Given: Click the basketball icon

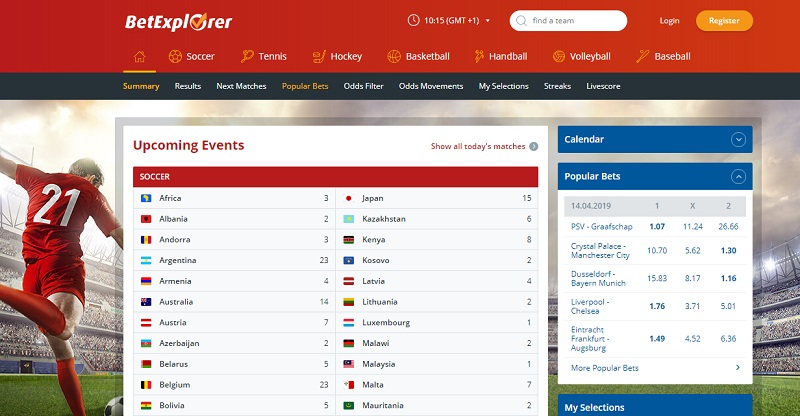Looking at the screenshot, I should pos(393,56).
